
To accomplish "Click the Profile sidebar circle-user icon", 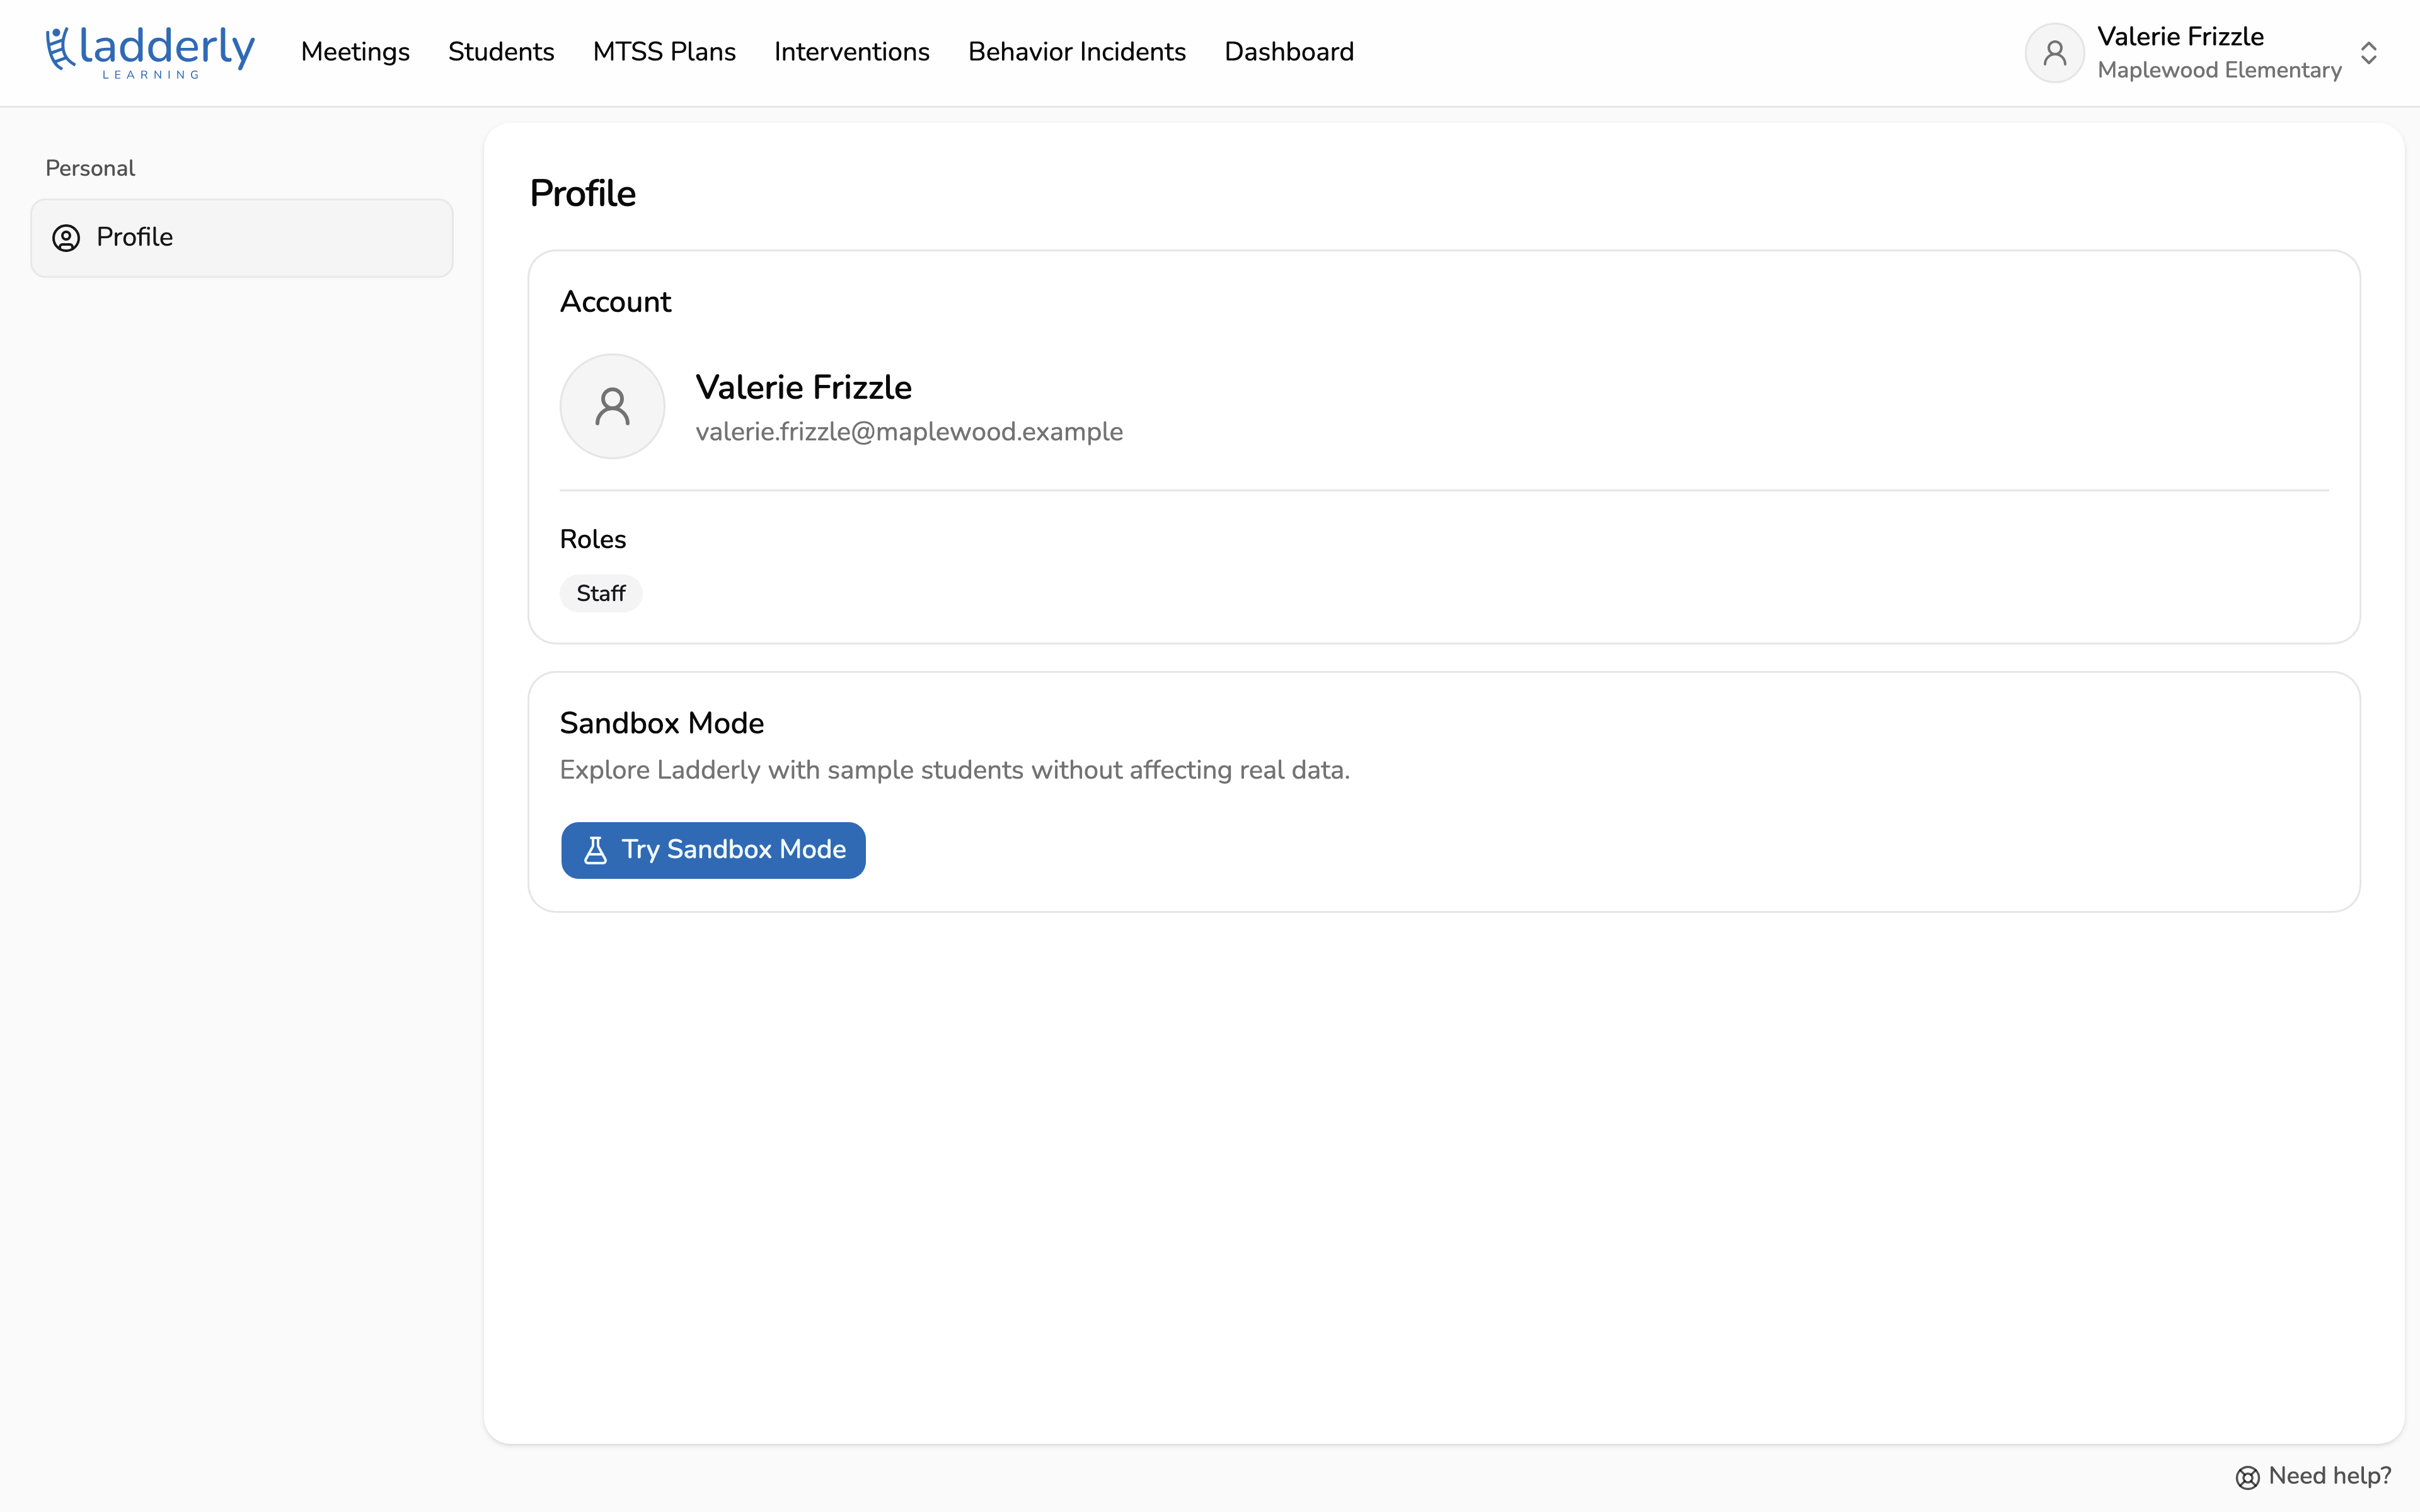I will click(x=66, y=238).
